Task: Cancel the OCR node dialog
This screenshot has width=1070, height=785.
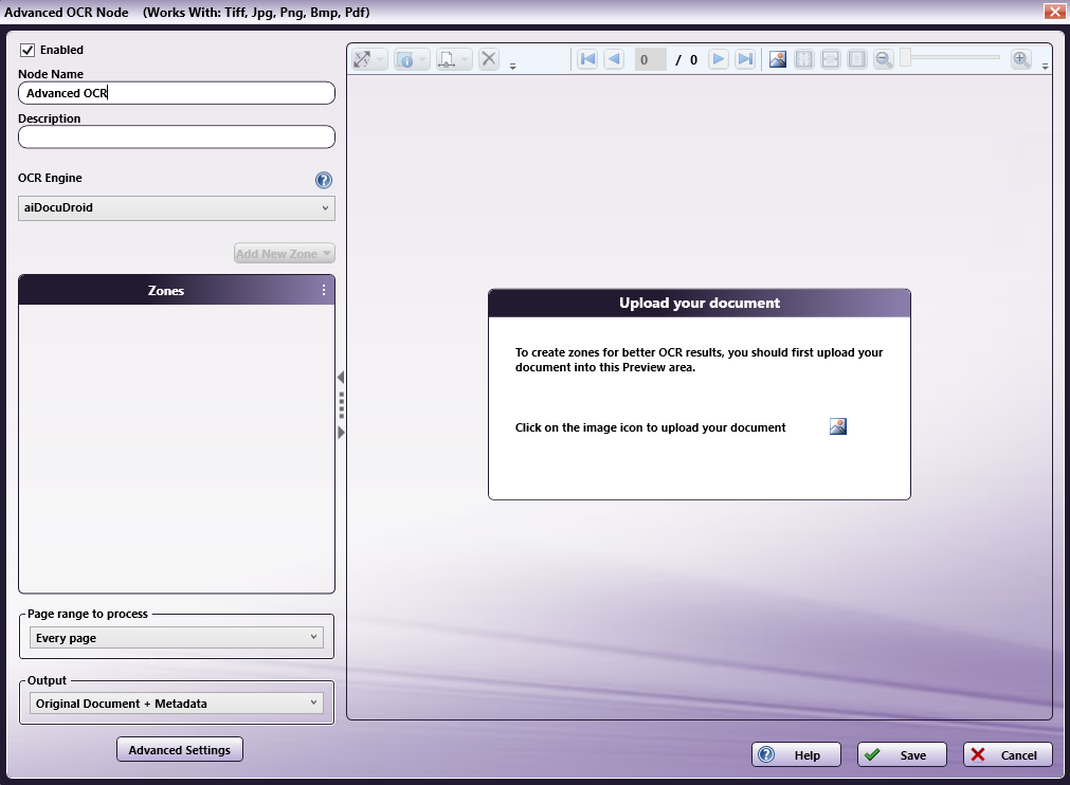Action: (x=1008, y=755)
